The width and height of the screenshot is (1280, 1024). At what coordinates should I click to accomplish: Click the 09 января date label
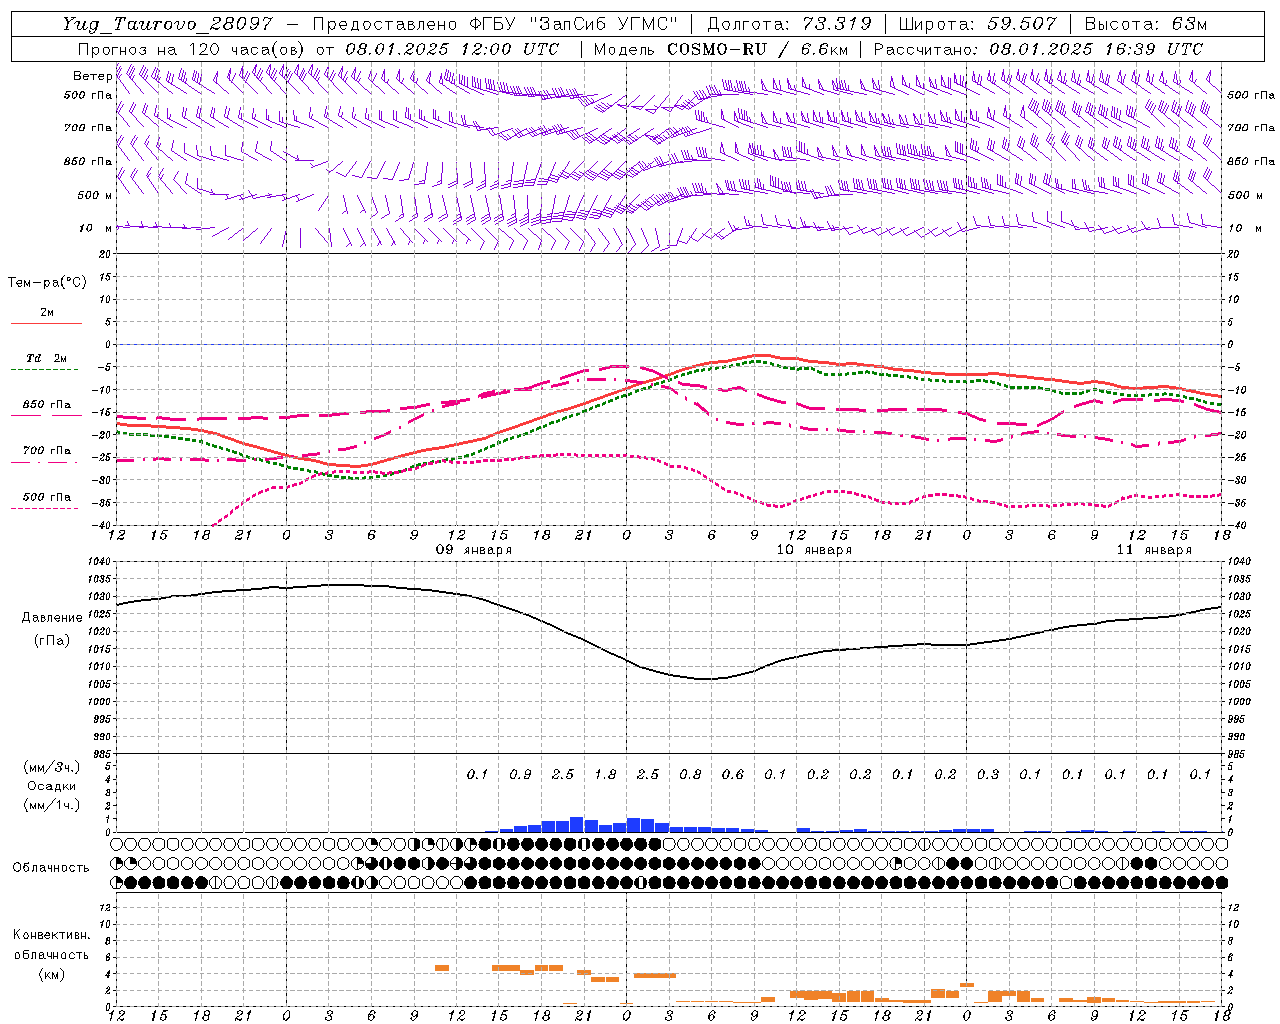(474, 550)
